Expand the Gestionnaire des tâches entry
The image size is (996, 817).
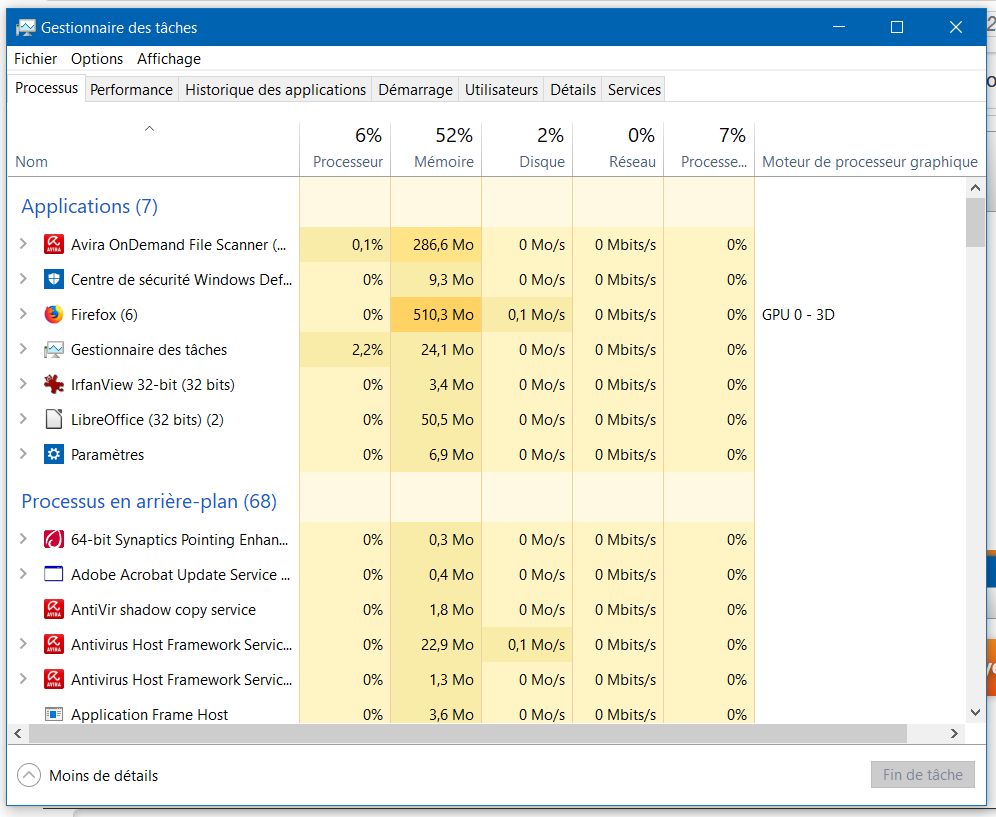point(23,350)
